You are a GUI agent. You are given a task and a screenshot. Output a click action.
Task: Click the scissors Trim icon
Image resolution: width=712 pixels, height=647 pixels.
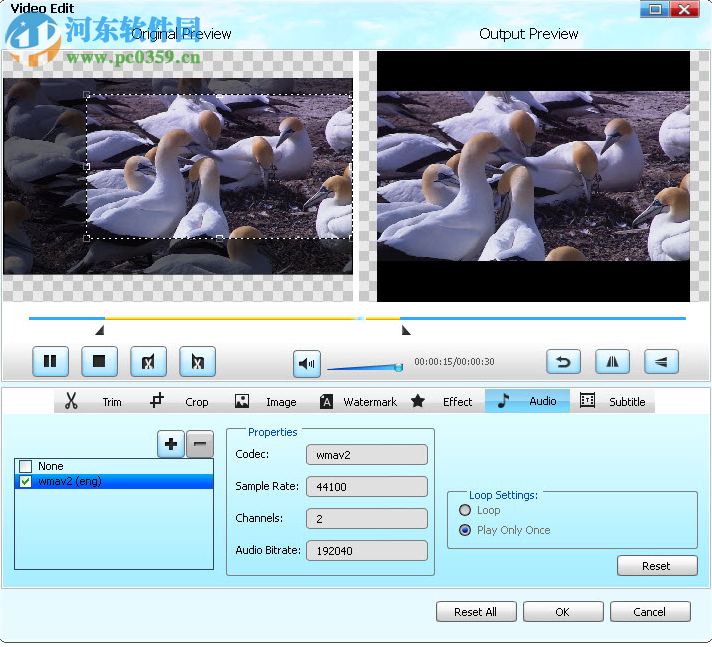coord(71,401)
